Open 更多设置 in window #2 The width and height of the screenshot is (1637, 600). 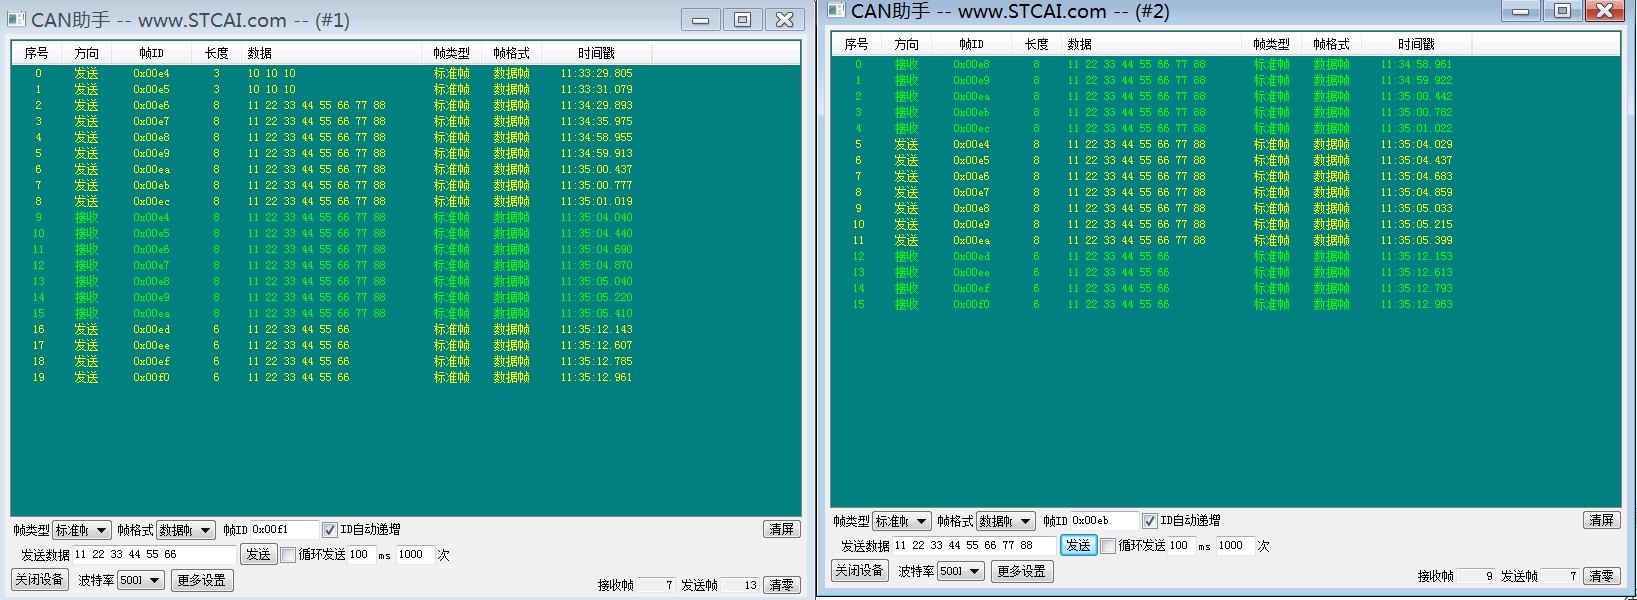coord(1021,571)
